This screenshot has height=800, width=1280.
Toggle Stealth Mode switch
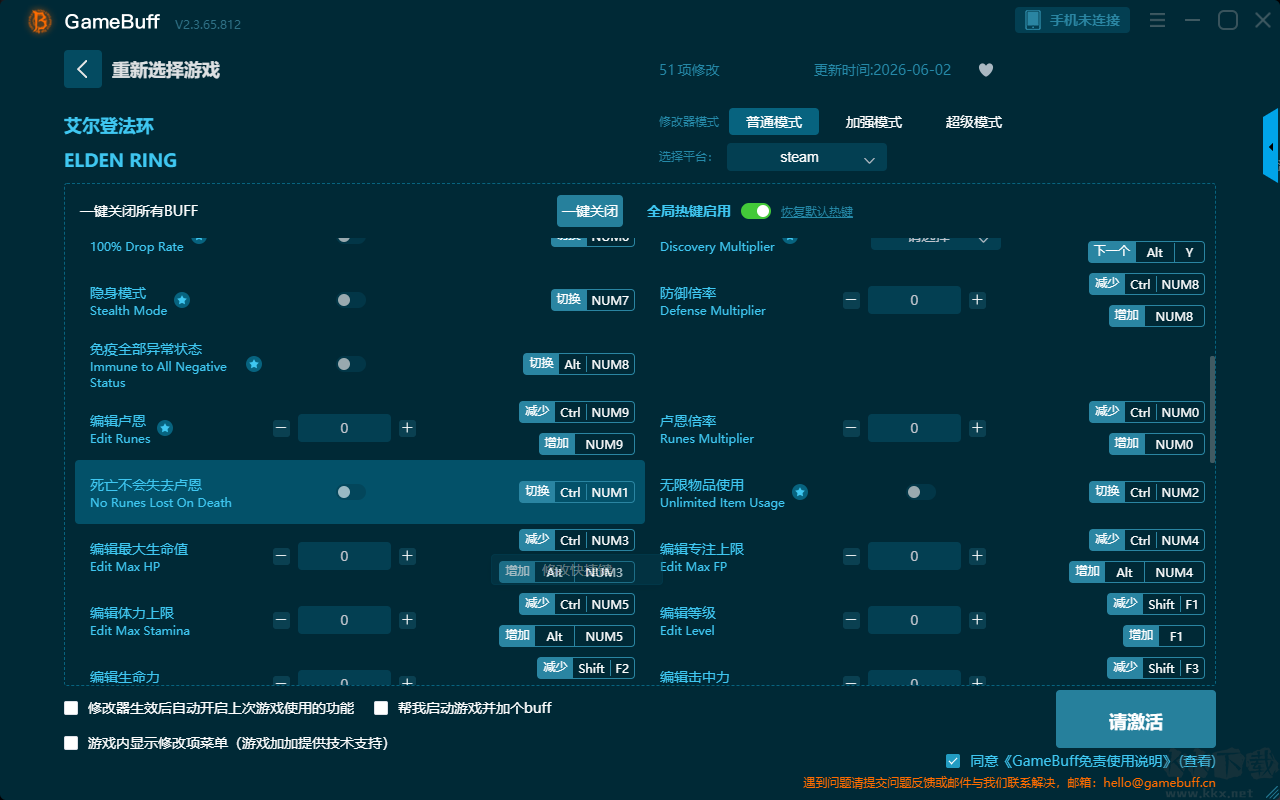tap(351, 300)
